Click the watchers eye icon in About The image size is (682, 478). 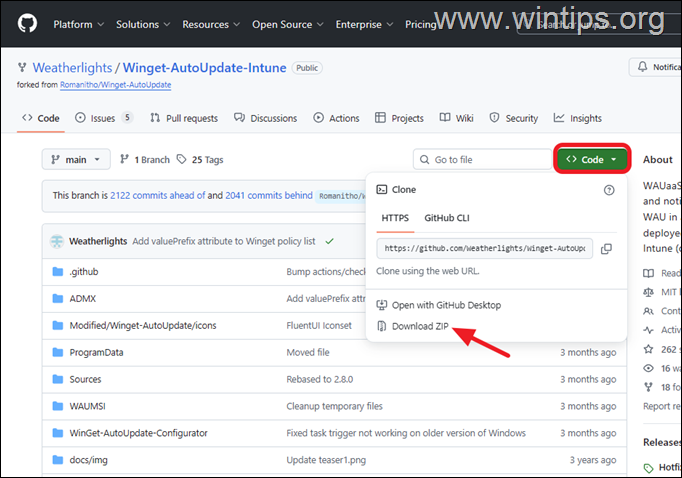(x=649, y=368)
